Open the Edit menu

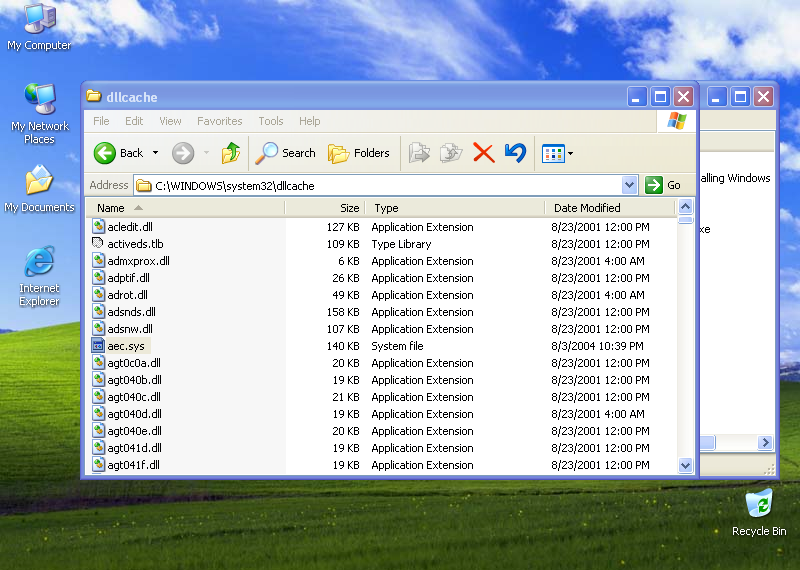[x=134, y=121]
